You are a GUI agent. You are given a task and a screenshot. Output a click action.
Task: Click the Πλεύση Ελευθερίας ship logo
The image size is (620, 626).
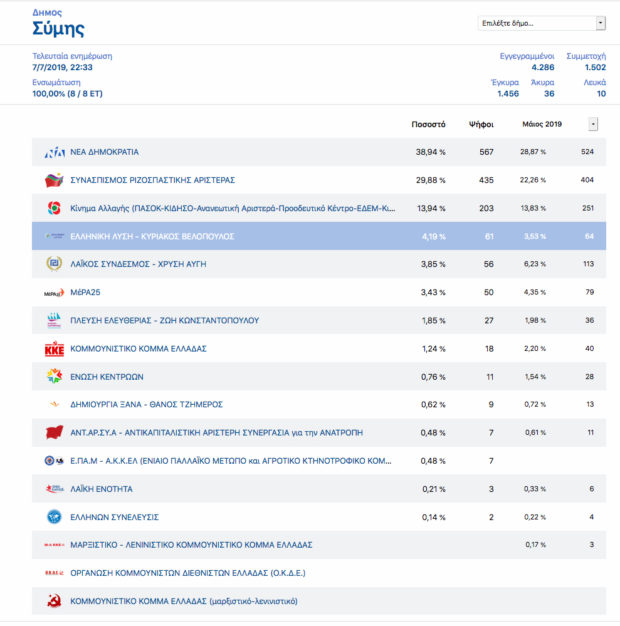pyautogui.click(x=54, y=320)
